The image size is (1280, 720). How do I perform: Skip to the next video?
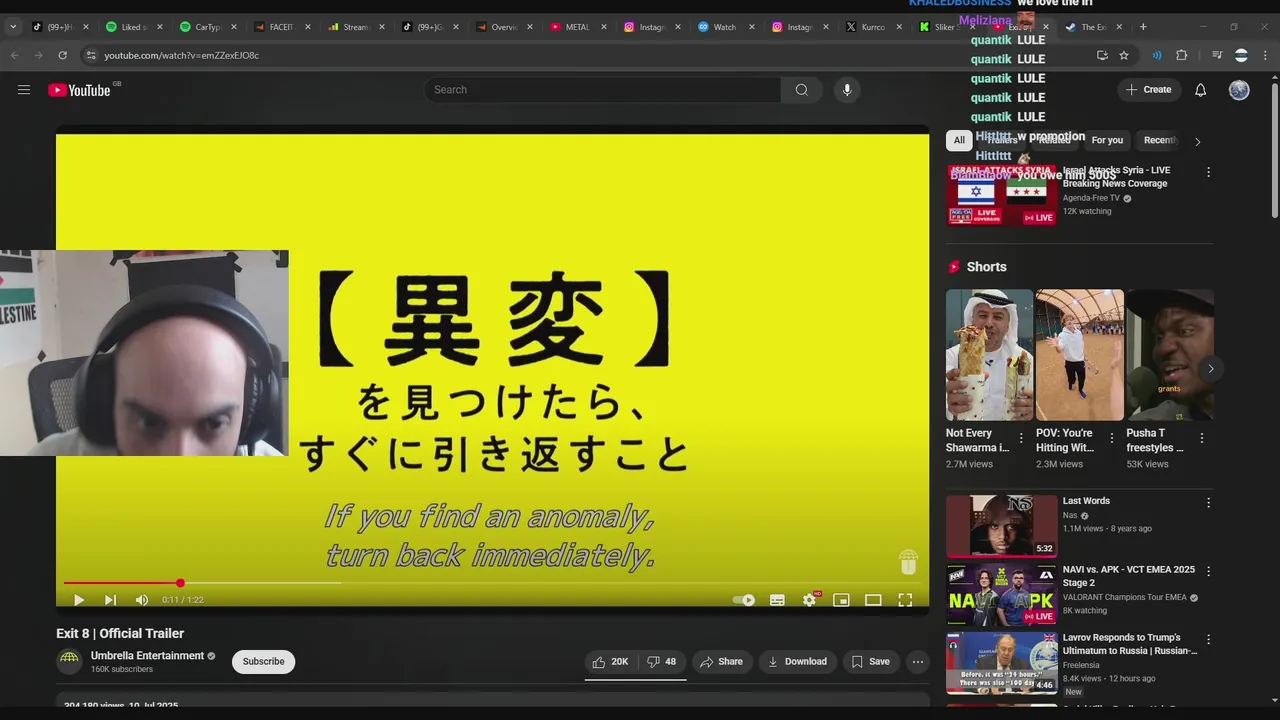pyautogui.click(x=110, y=600)
